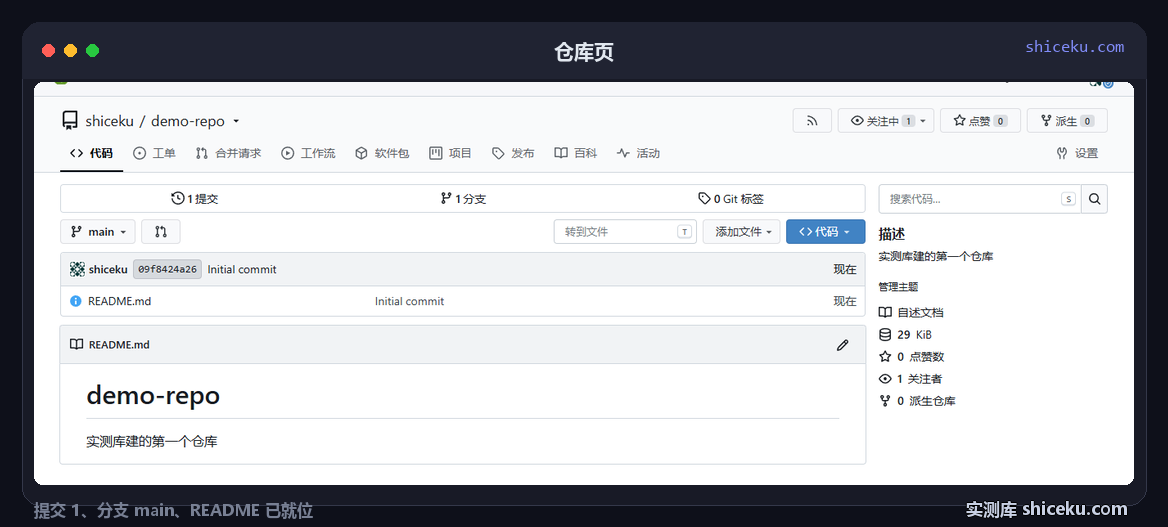Open shiceku author name in commit row

[108, 269]
